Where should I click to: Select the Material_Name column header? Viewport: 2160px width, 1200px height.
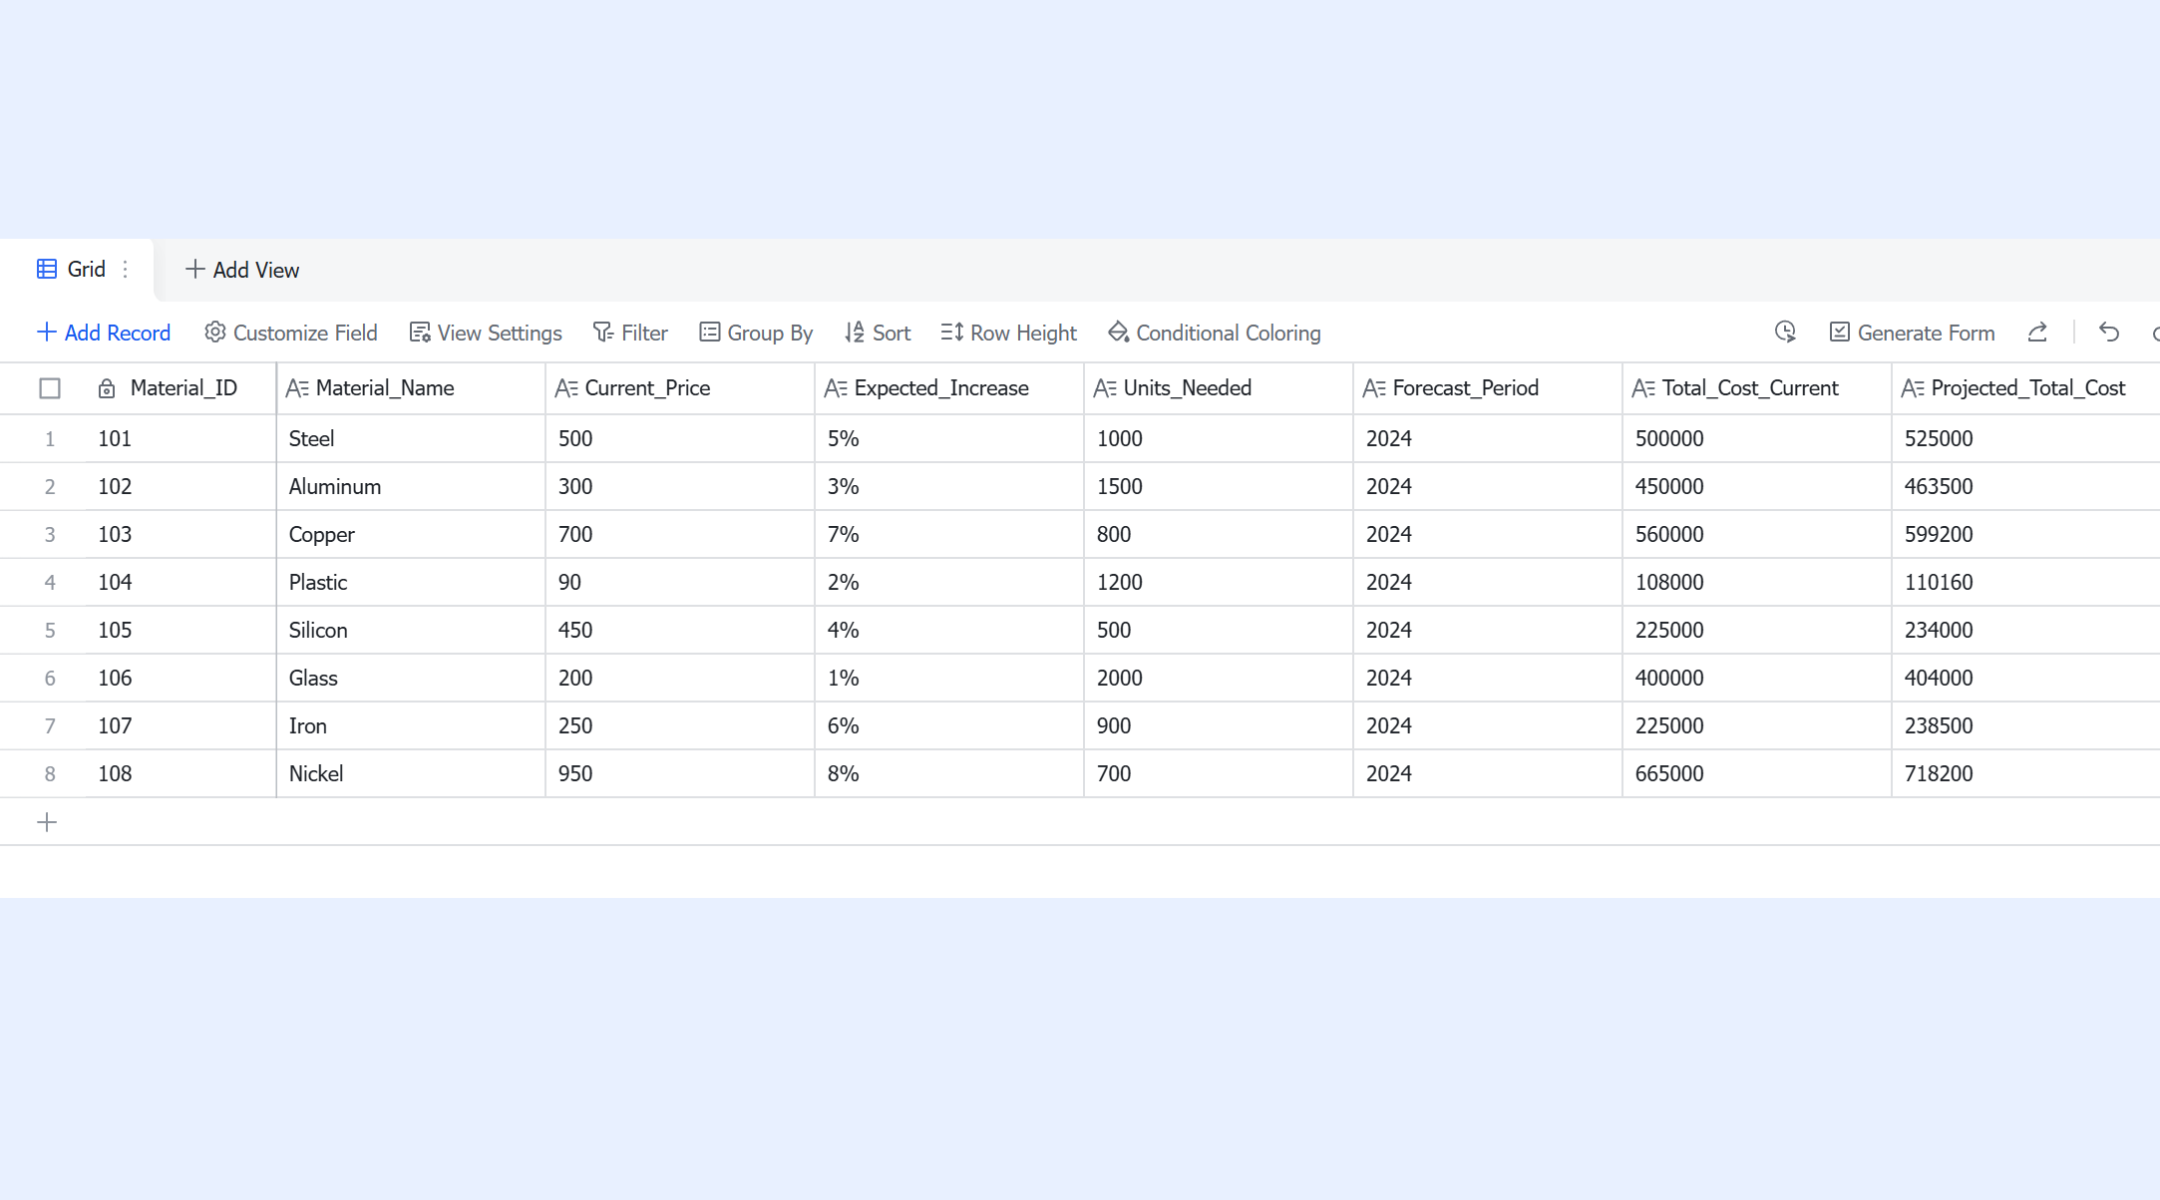pos(411,388)
